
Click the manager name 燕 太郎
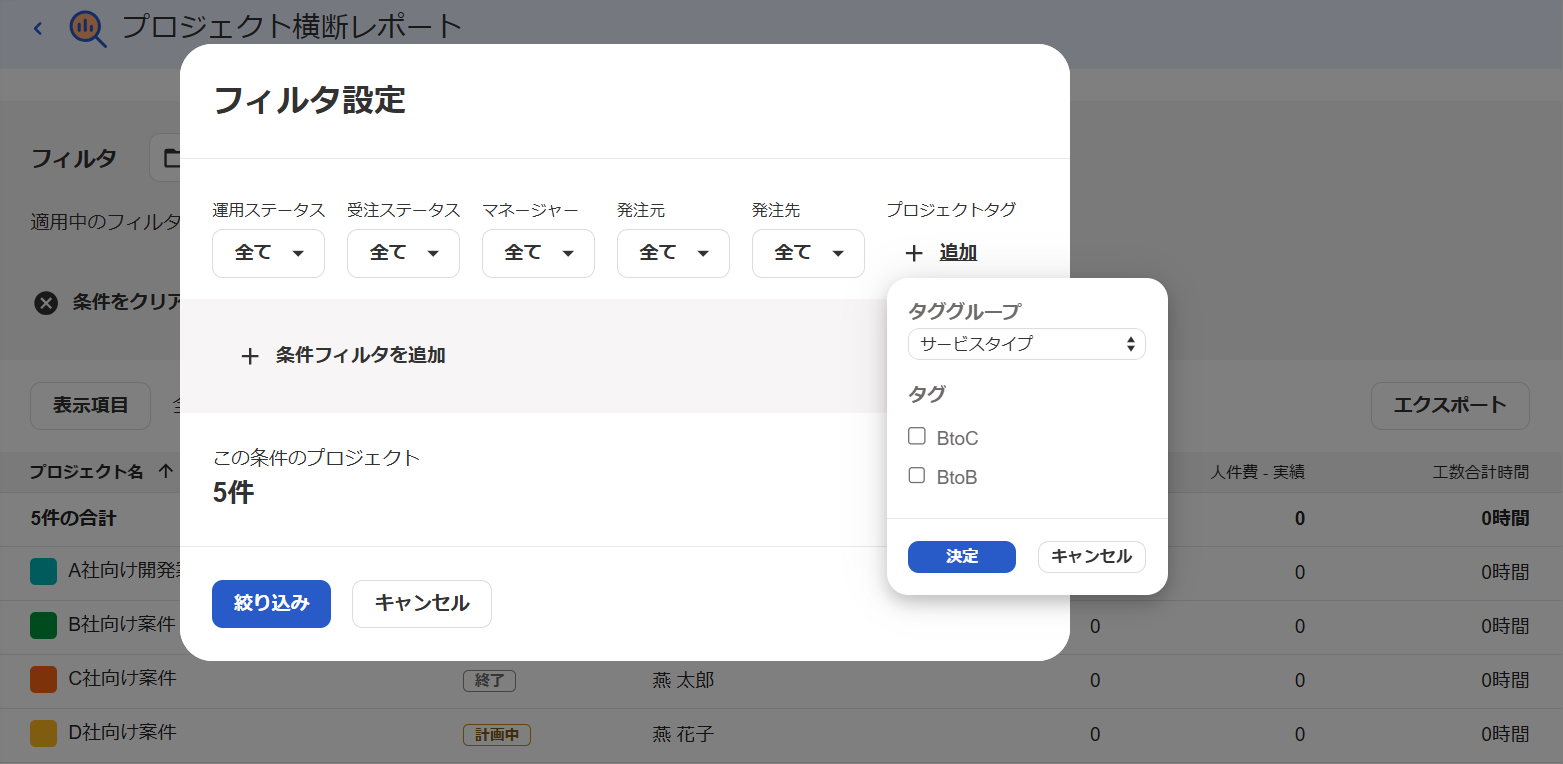click(x=683, y=681)
